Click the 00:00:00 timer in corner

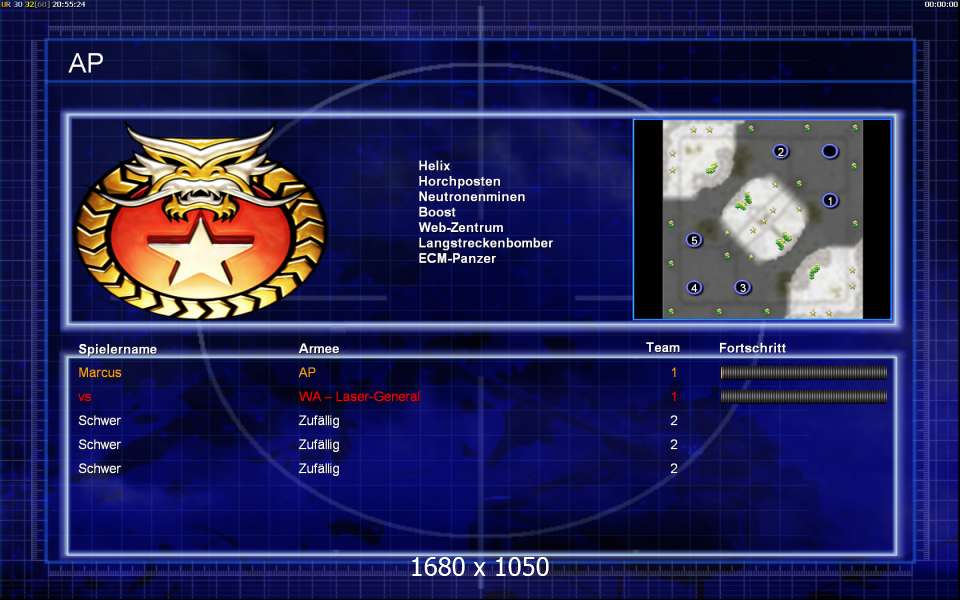[941, 4]
